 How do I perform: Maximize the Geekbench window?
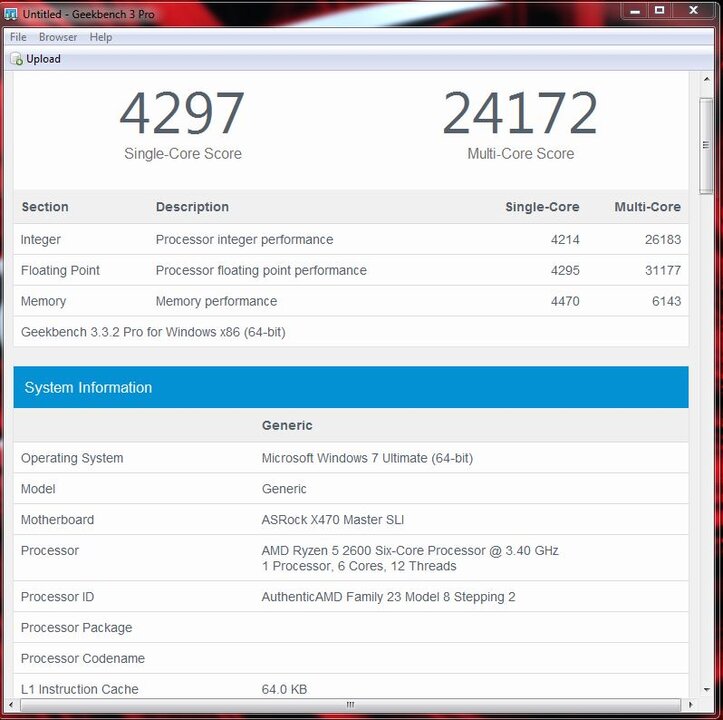[x=660, y=11]
